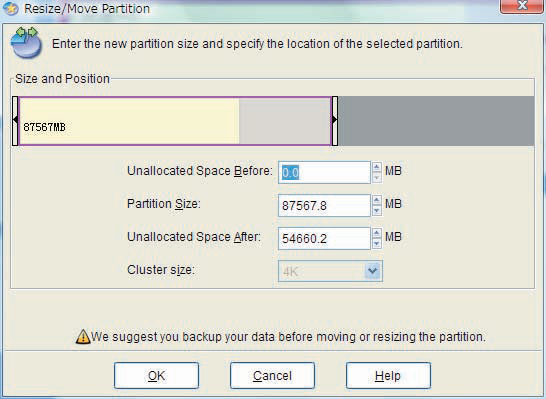Click the Unallocated Space Before label

coord(200,171)
